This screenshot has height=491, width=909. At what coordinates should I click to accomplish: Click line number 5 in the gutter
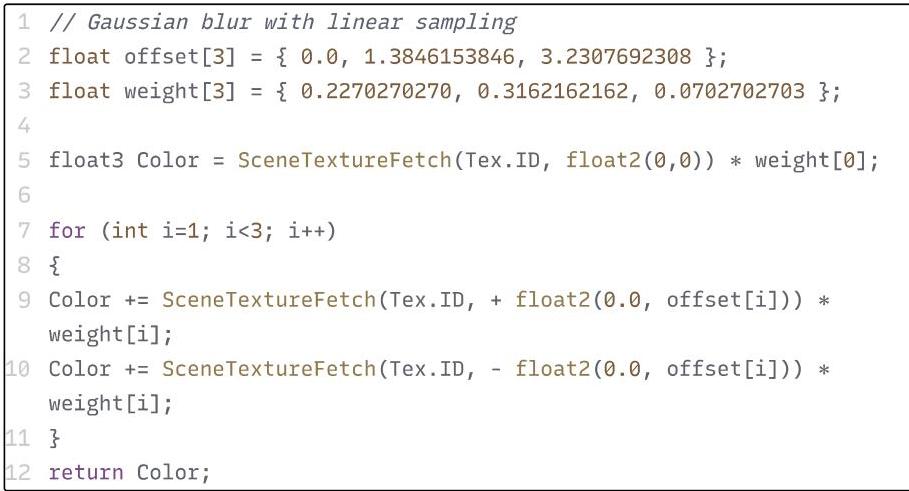[x=23, y=160]
